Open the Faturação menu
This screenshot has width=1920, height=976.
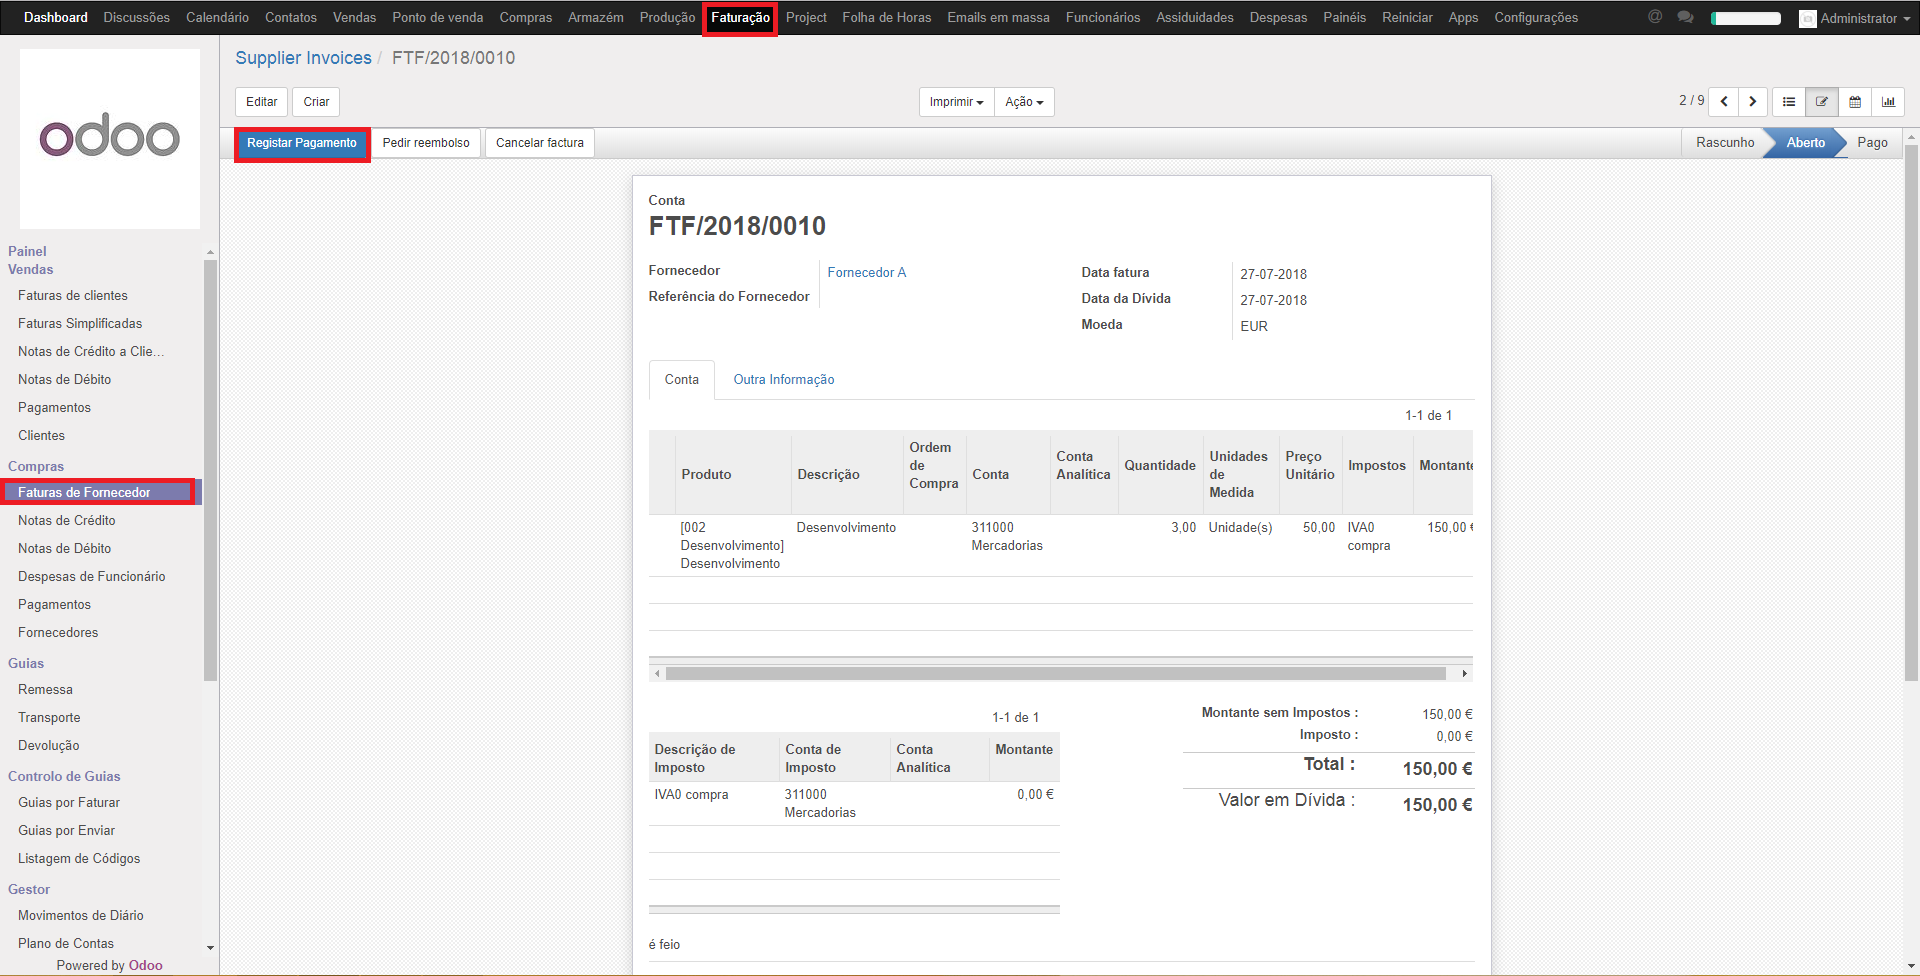[740, 18]
